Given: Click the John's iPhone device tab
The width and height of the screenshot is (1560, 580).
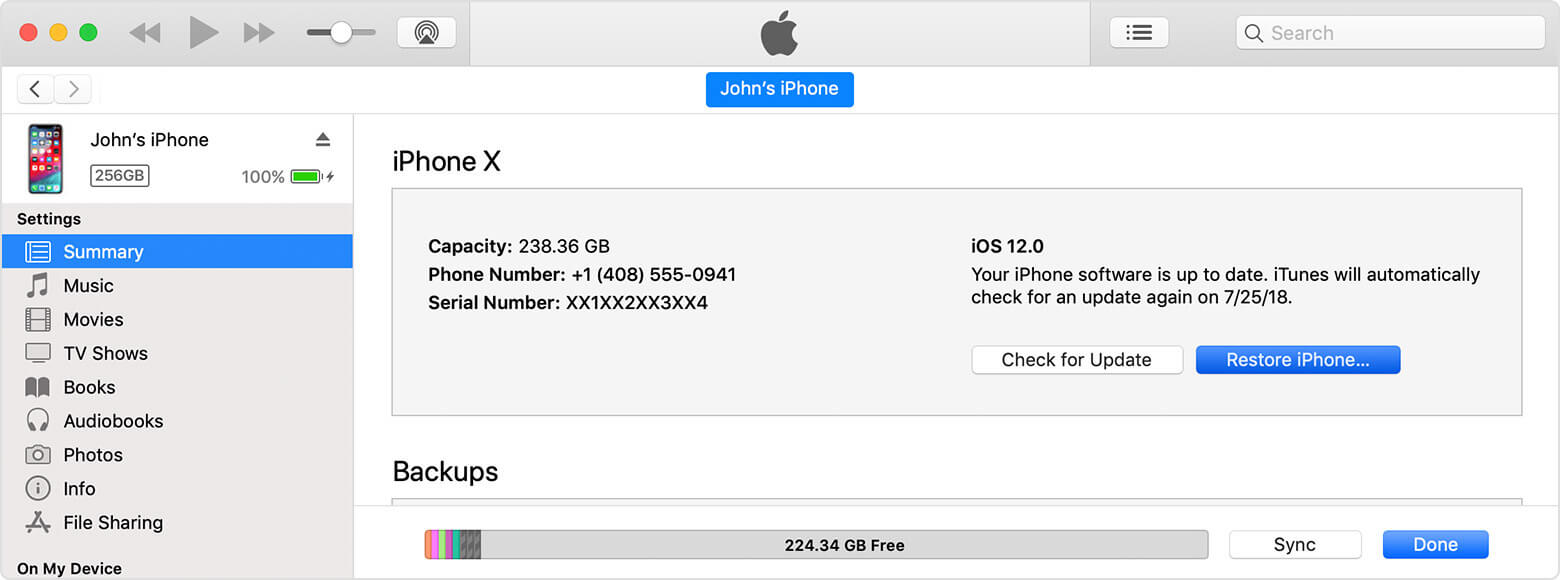Looking at the screenshot, I should pos(779,89).
